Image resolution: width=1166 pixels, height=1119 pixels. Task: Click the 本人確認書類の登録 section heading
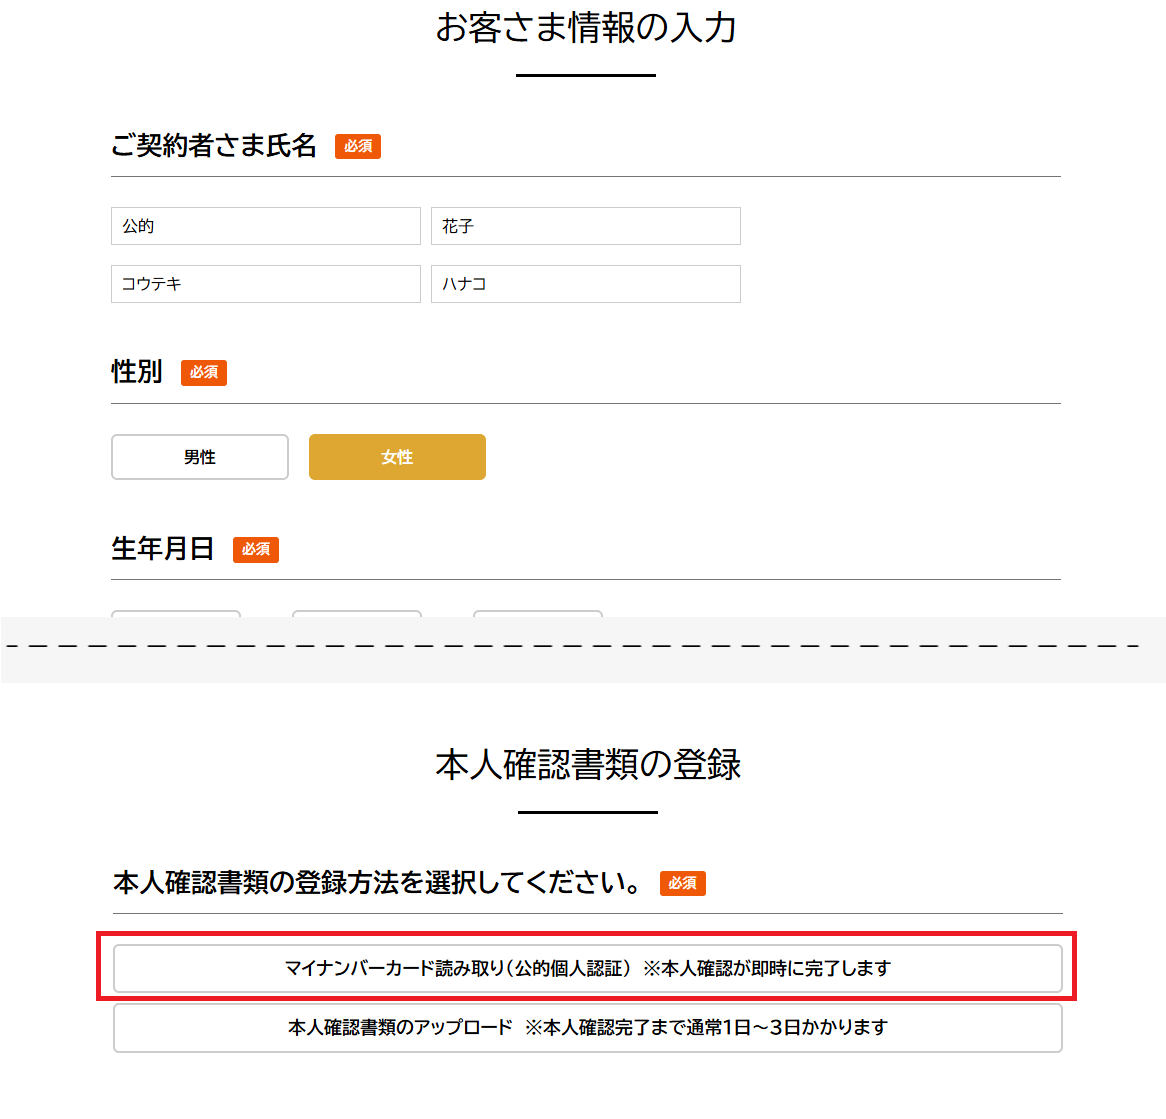588,765
